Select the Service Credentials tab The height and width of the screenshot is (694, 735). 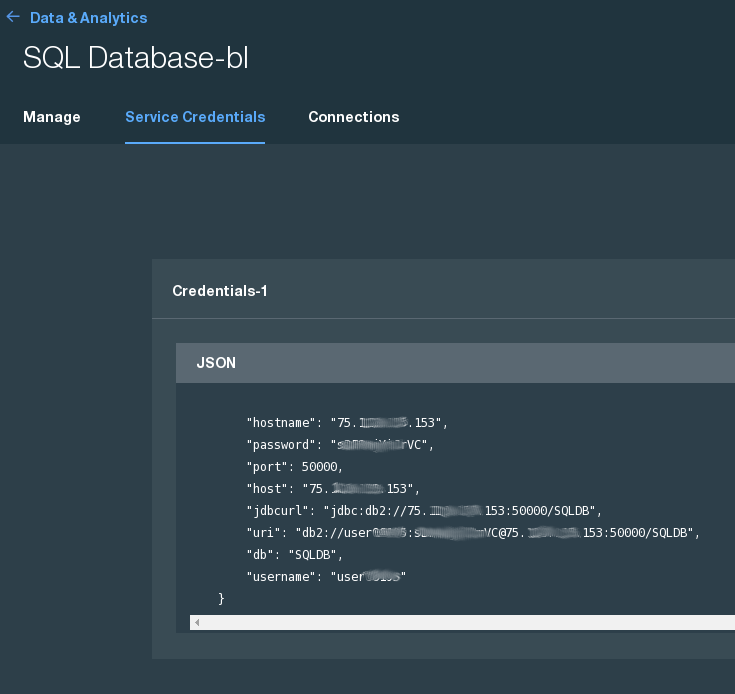tap(195, 117)
